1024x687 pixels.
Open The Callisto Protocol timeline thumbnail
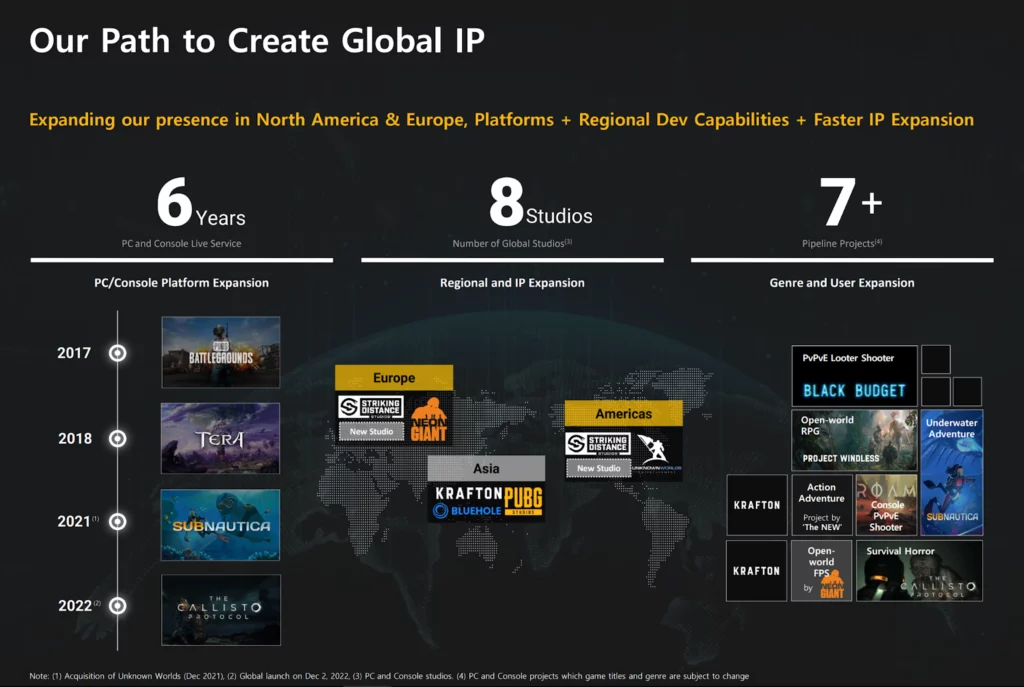[x=221, y=609]
